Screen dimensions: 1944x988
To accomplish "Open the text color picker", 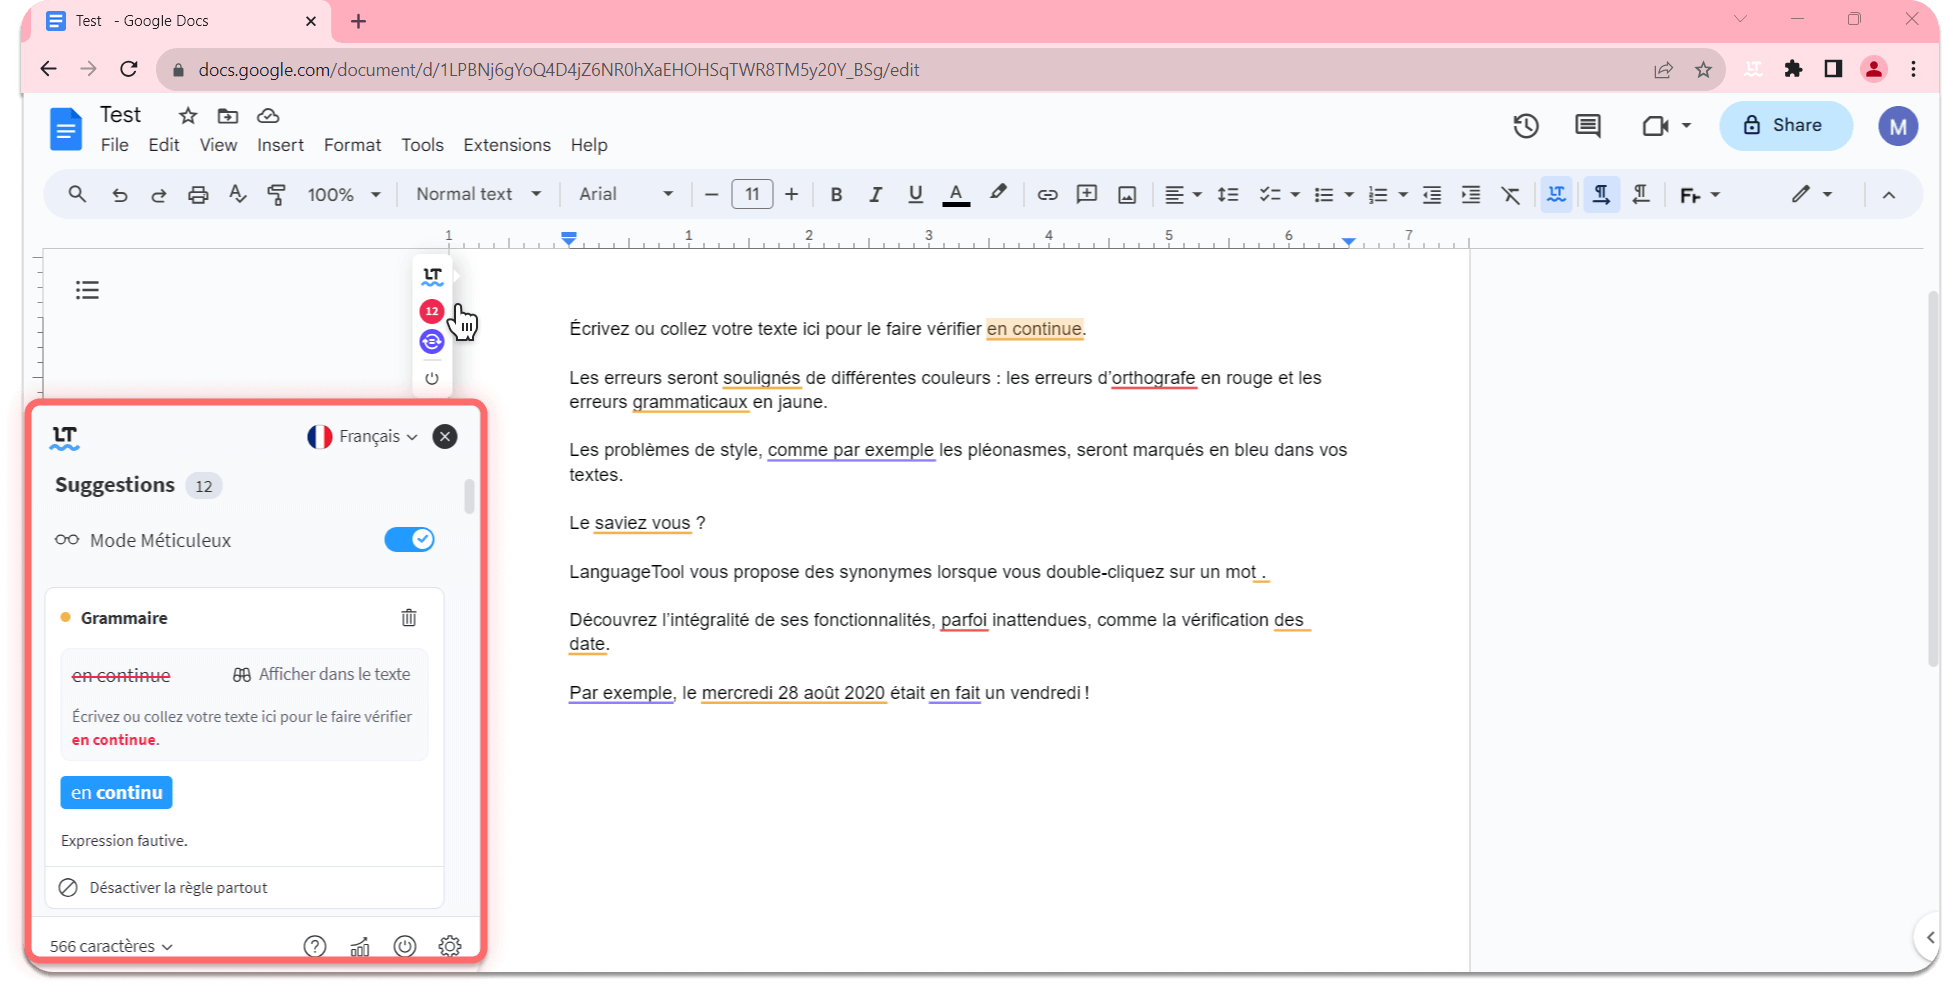I will point(956,195).
